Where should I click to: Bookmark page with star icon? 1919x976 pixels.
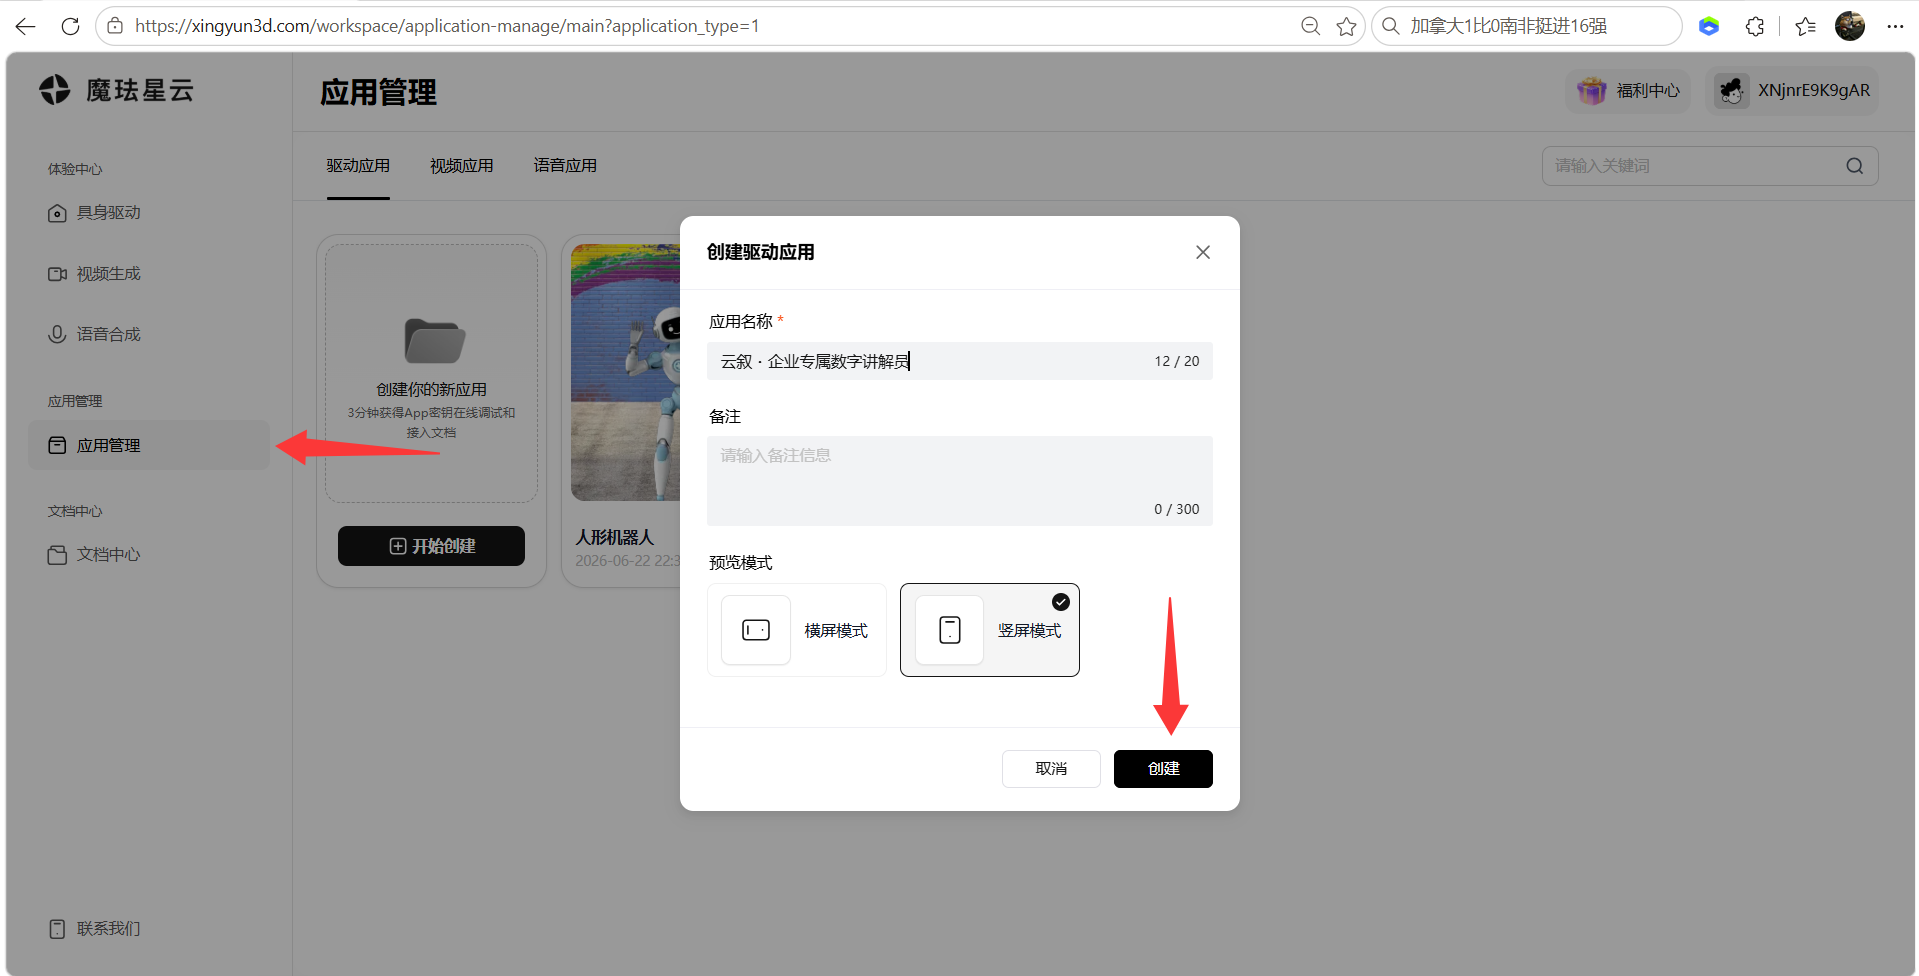tap(1346, 26)
